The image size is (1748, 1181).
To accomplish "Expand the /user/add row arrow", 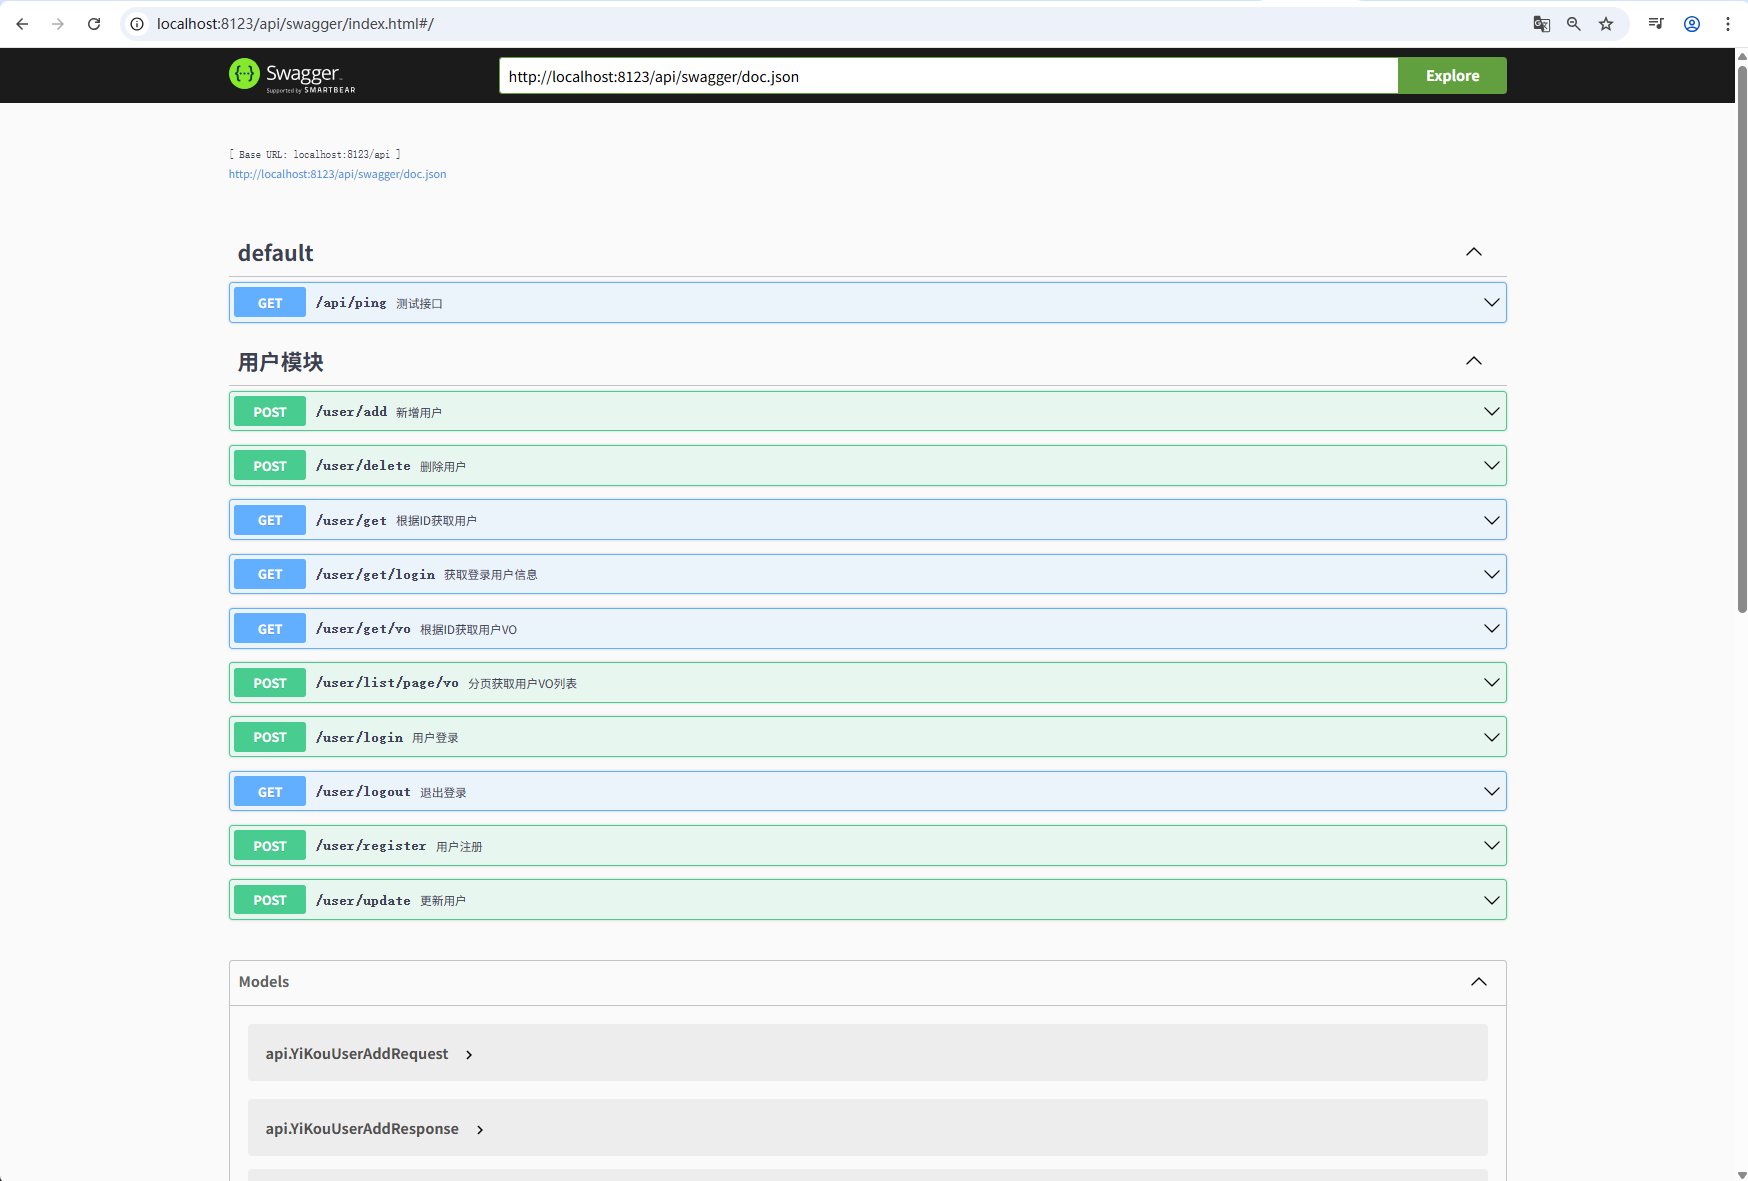I will [x=1491, y=412].
